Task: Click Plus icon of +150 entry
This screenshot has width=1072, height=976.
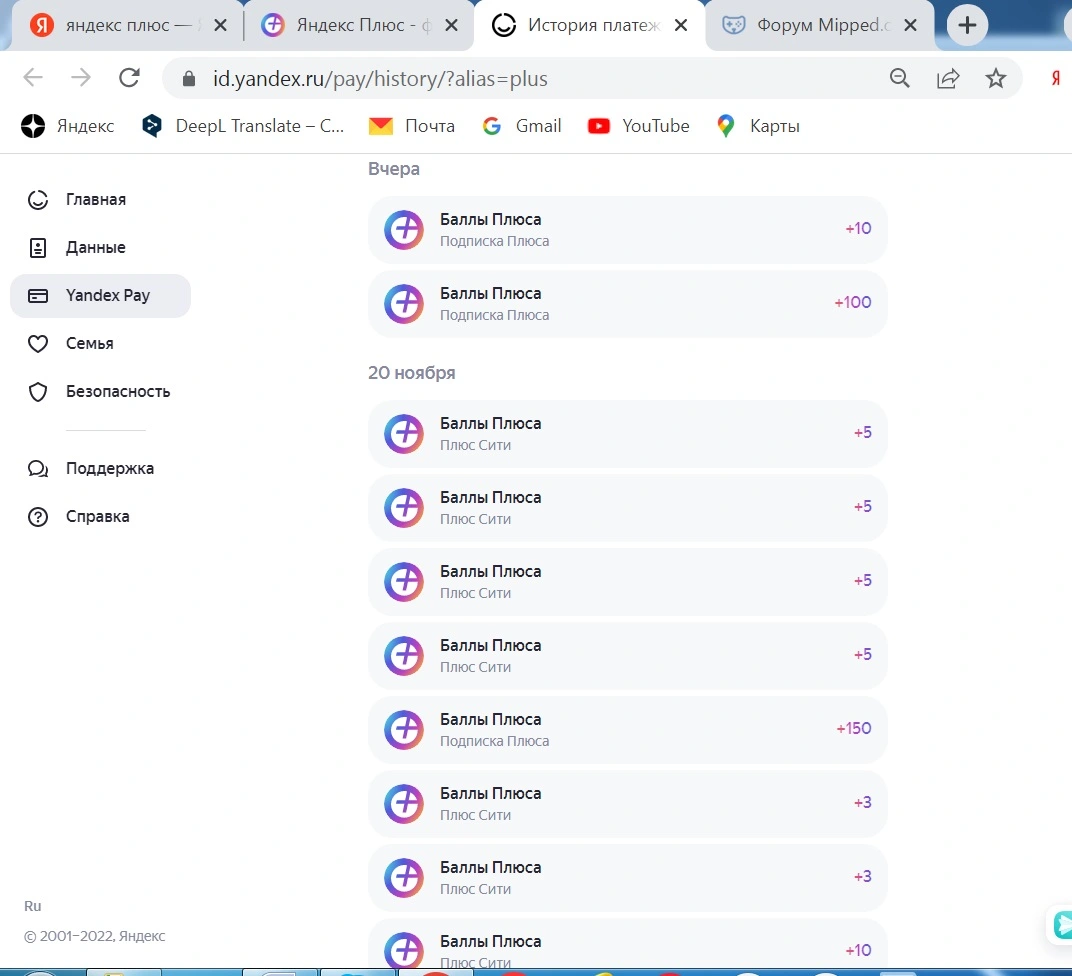Action: (x=403, y=729)
